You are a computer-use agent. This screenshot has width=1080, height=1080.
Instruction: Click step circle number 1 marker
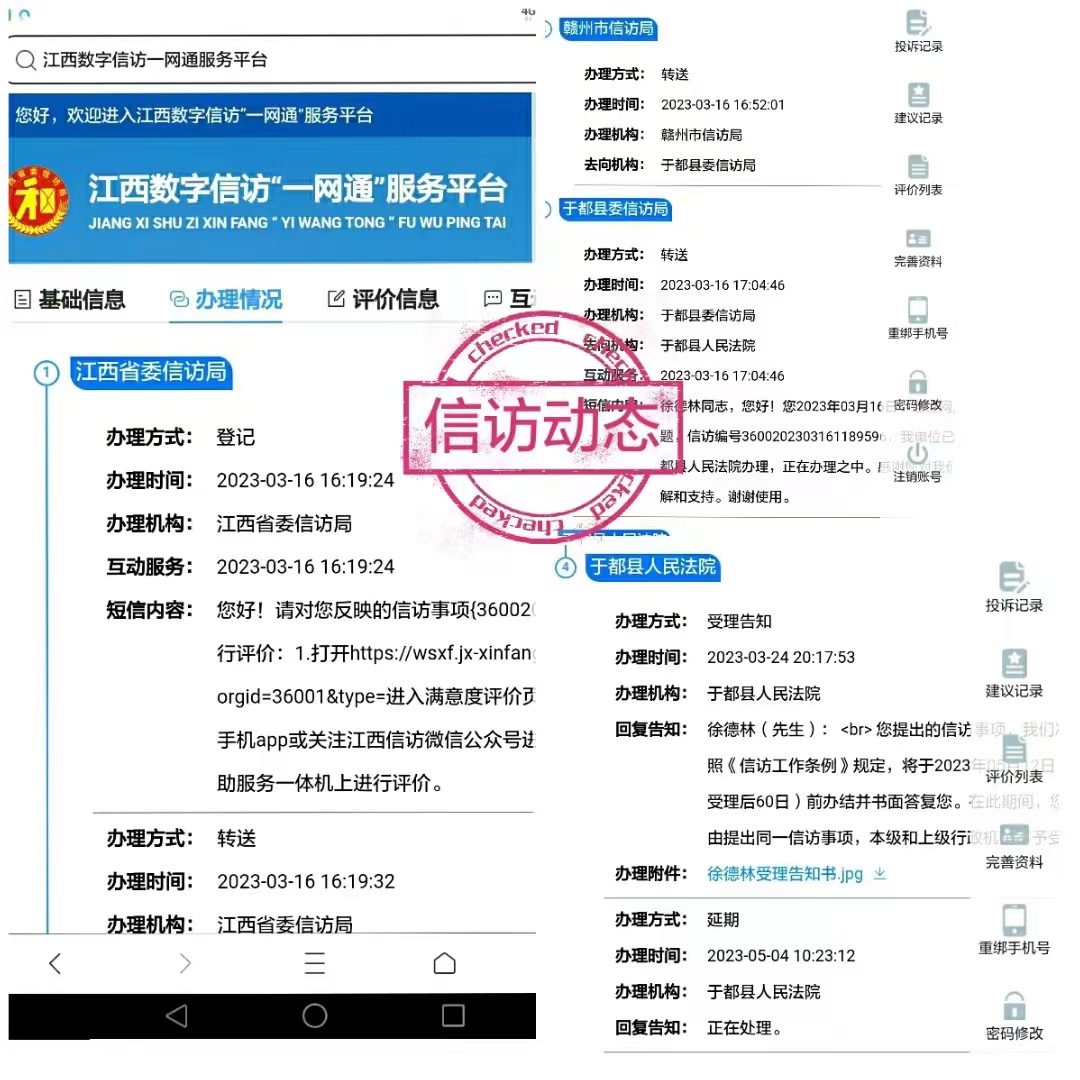tap(46, 373)
